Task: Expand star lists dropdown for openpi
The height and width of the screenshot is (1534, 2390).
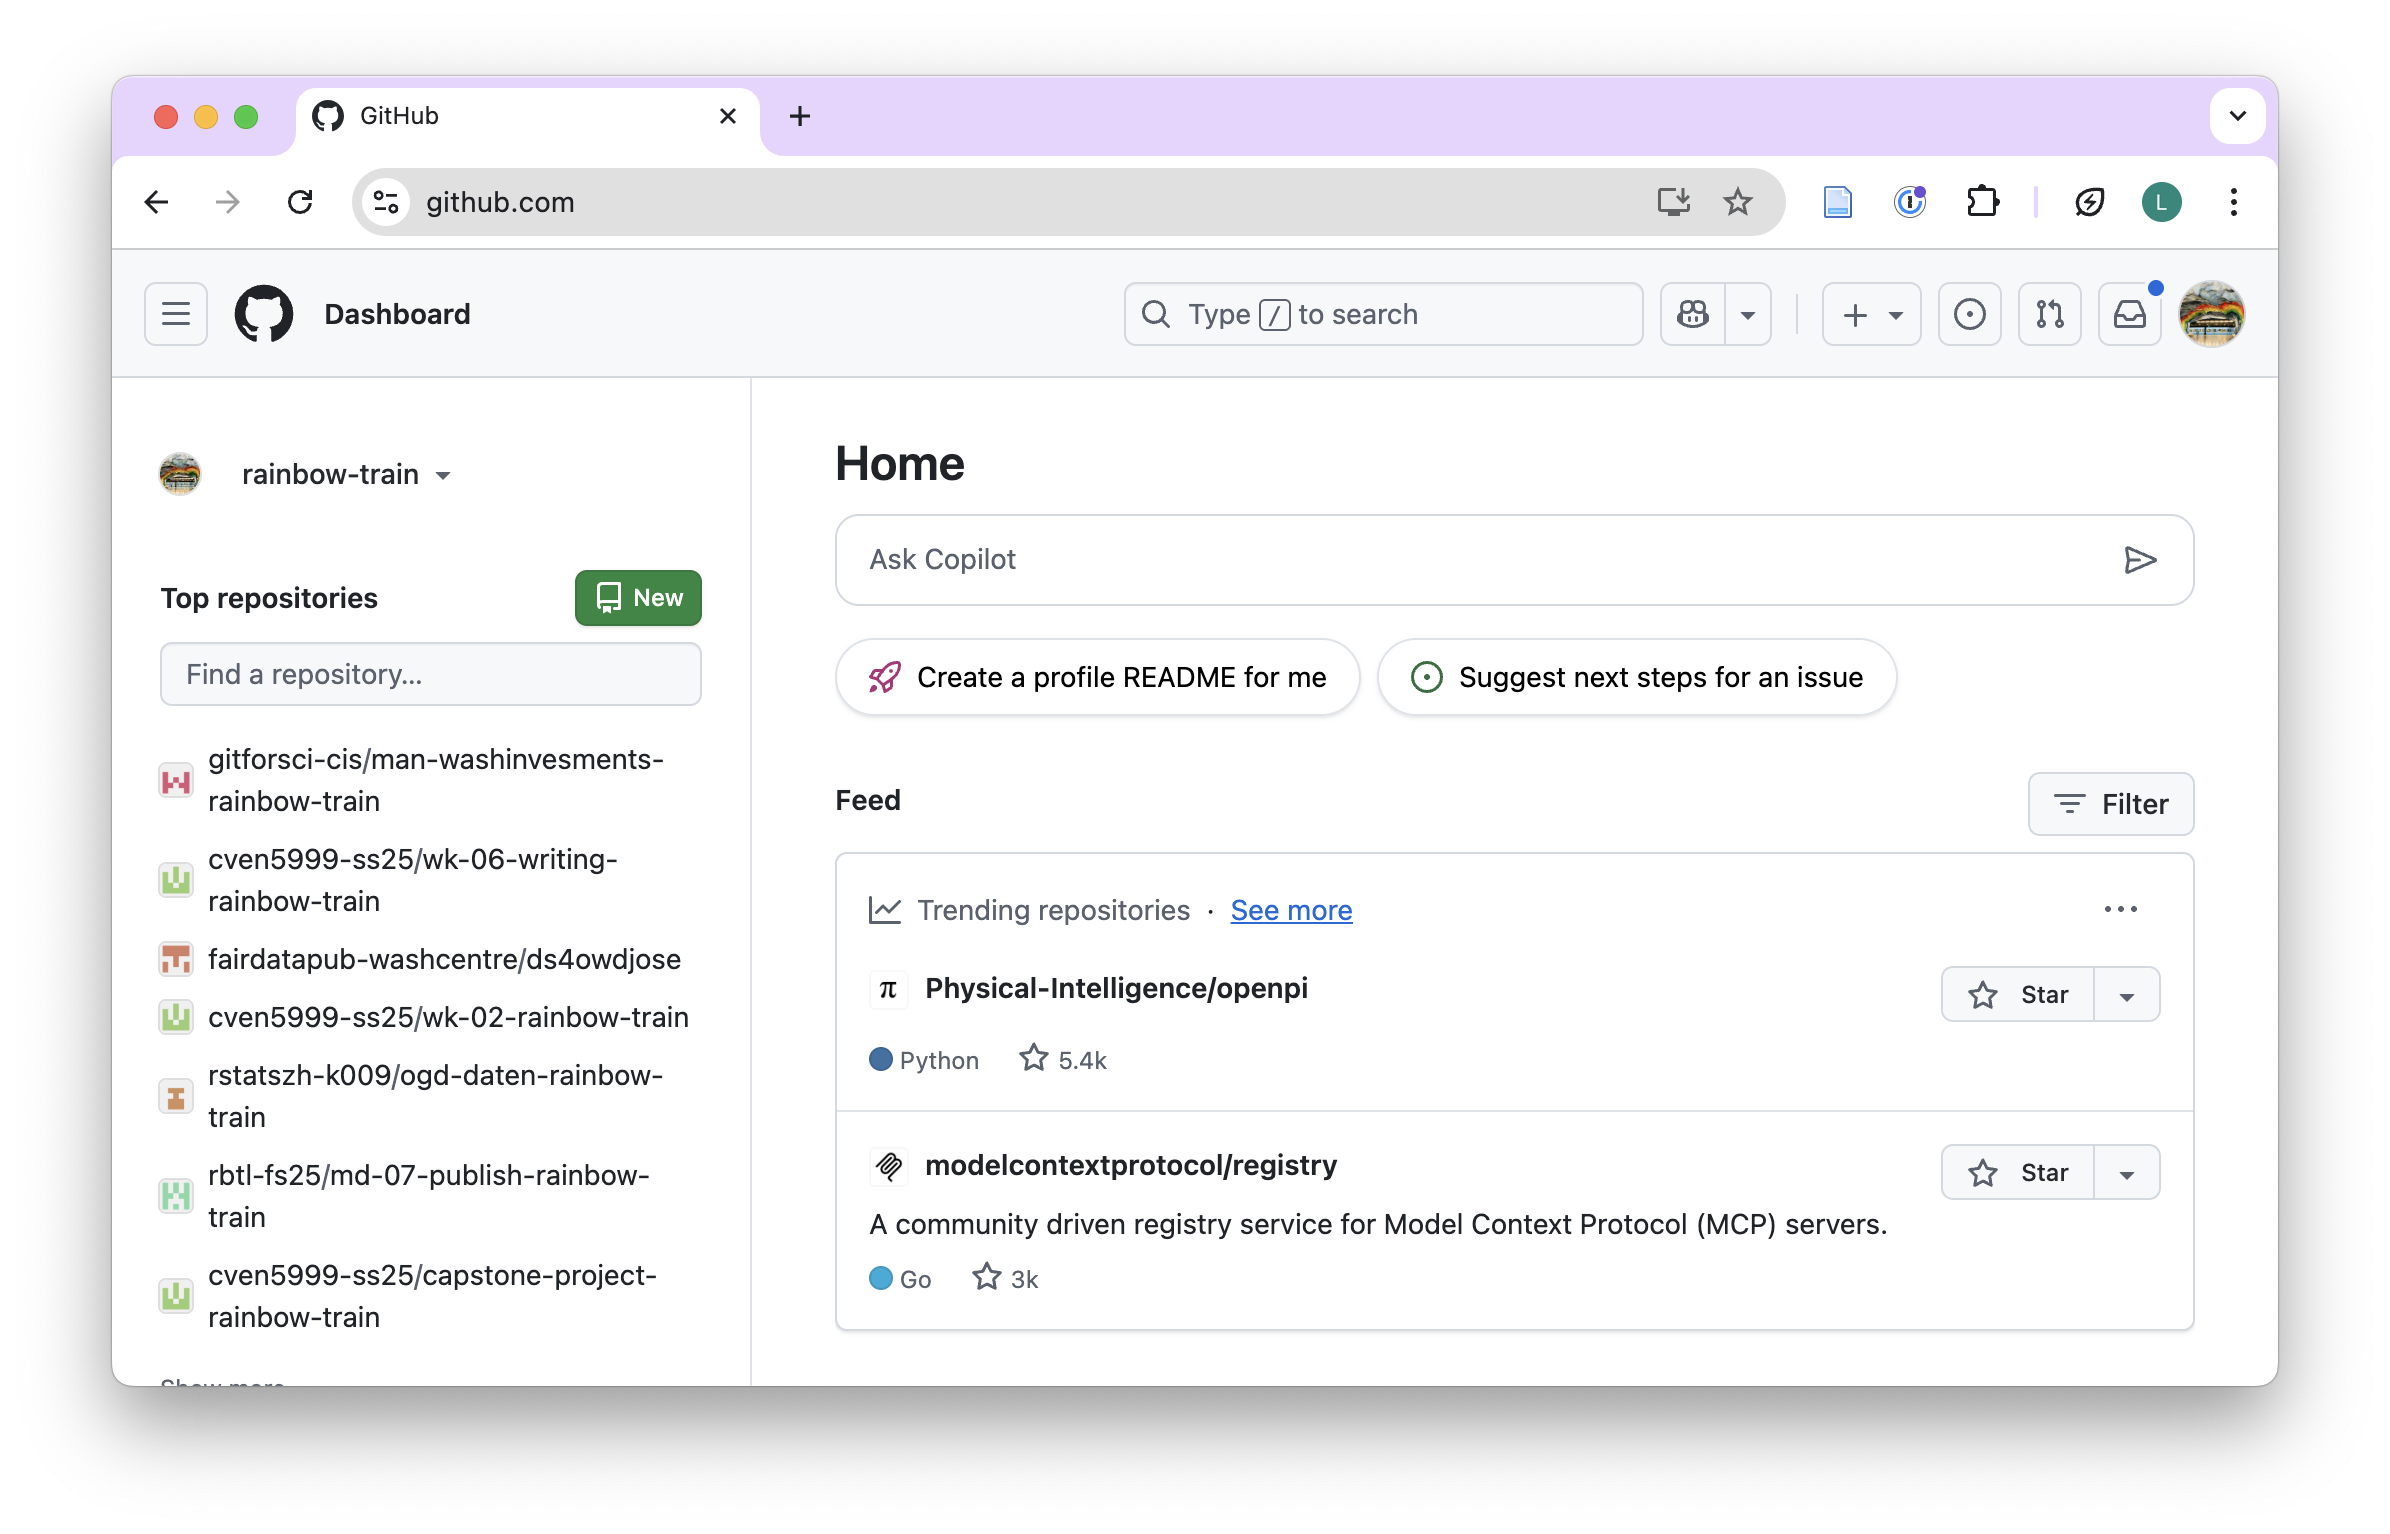Action: pyautogui.click(x=2127, y=995)
